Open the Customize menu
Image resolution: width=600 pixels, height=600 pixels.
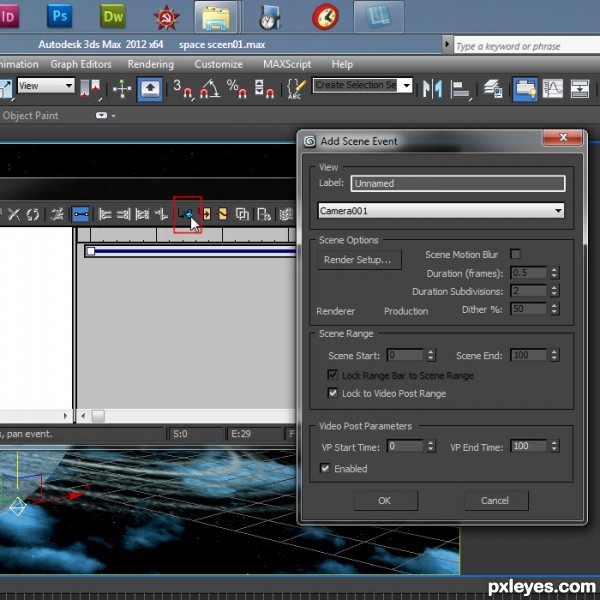coord(218,64)
